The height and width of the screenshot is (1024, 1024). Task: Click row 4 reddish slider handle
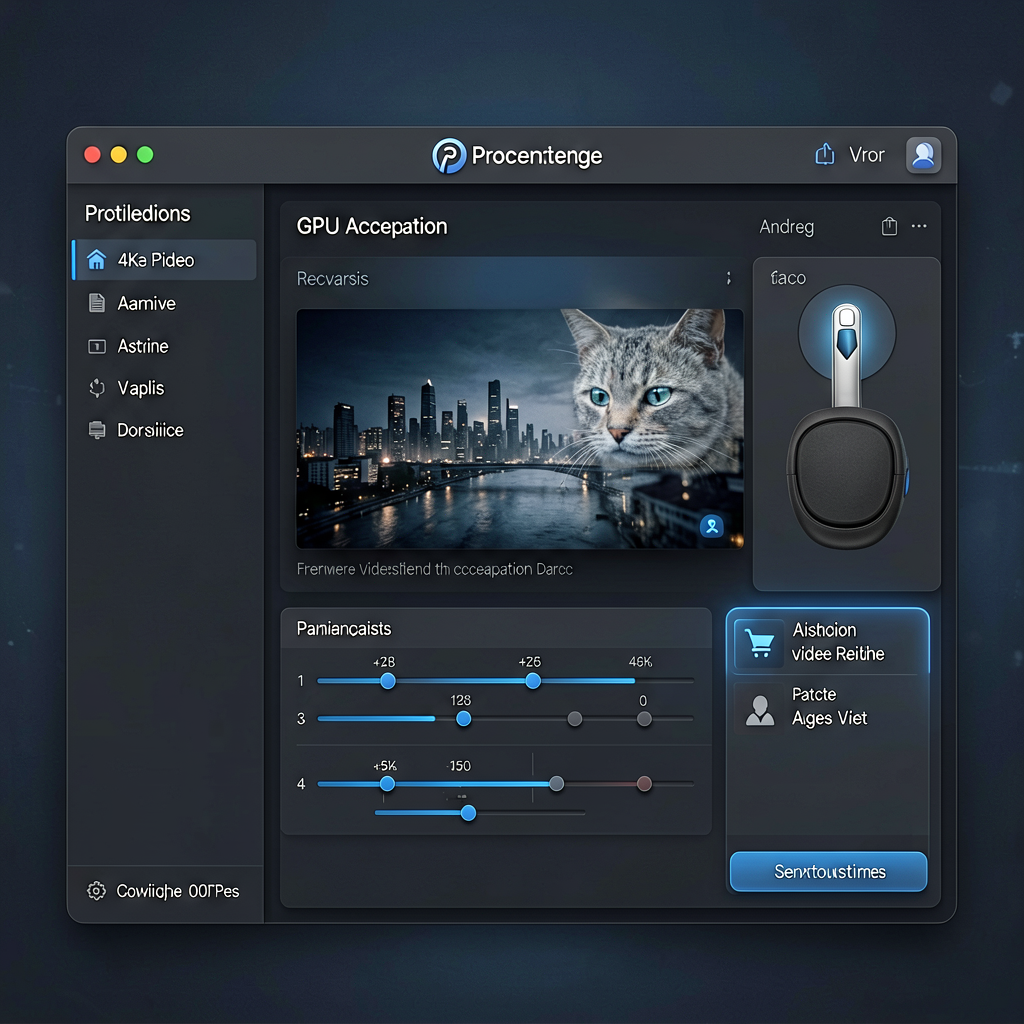pyautogui.click(x=644, y=784)
